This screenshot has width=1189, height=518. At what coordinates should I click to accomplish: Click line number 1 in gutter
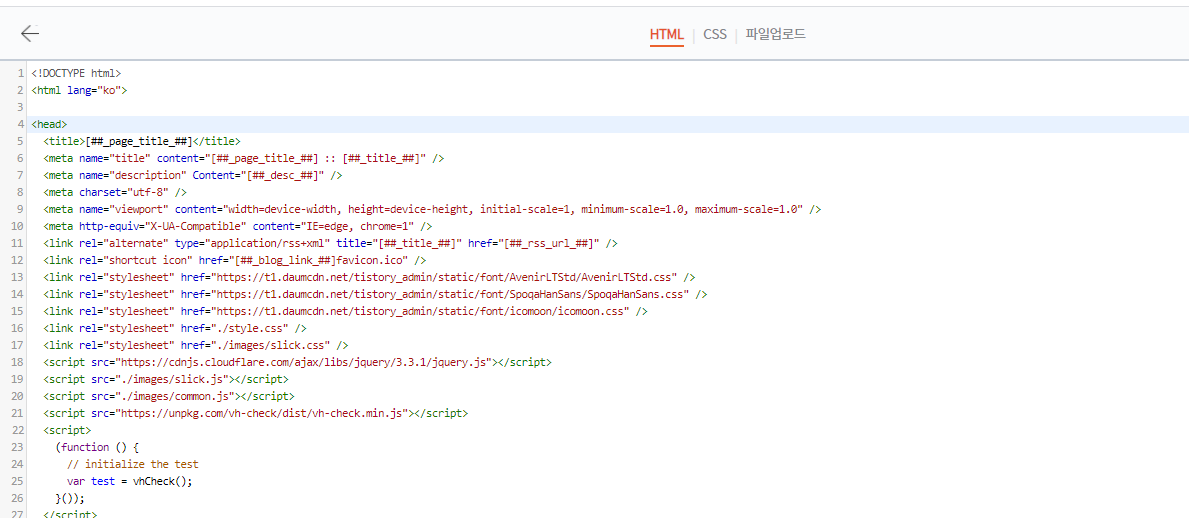(x=20, y=74)
